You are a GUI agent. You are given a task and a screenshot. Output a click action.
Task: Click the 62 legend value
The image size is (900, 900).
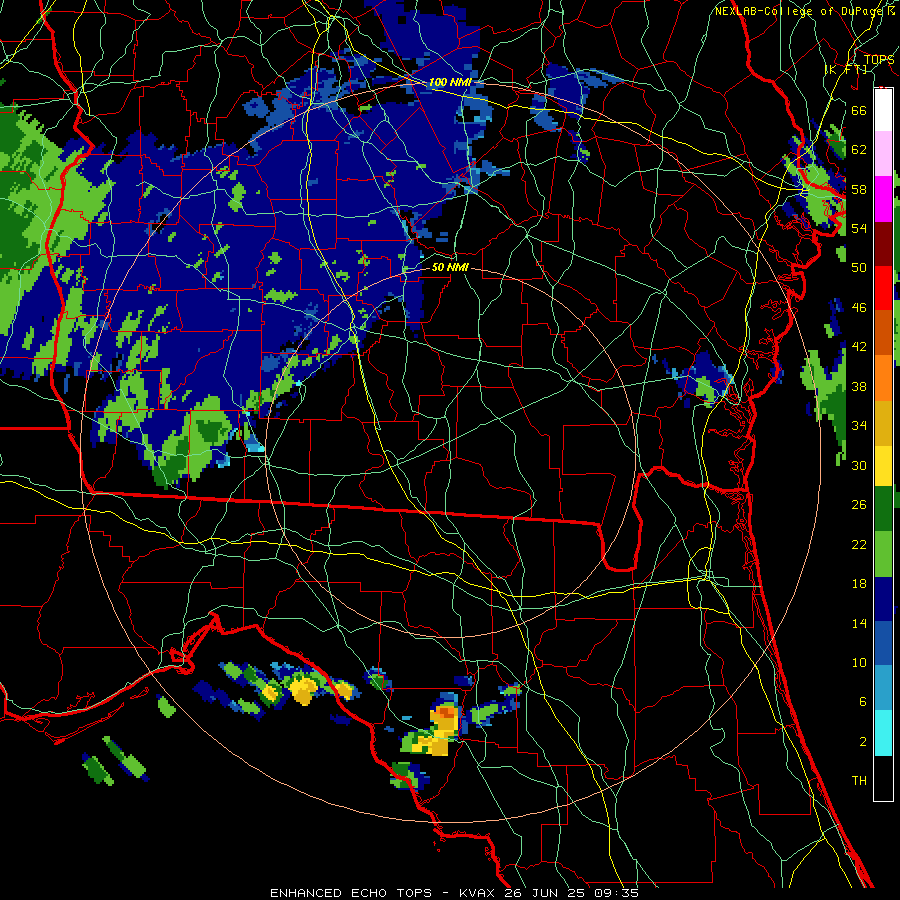859,150
